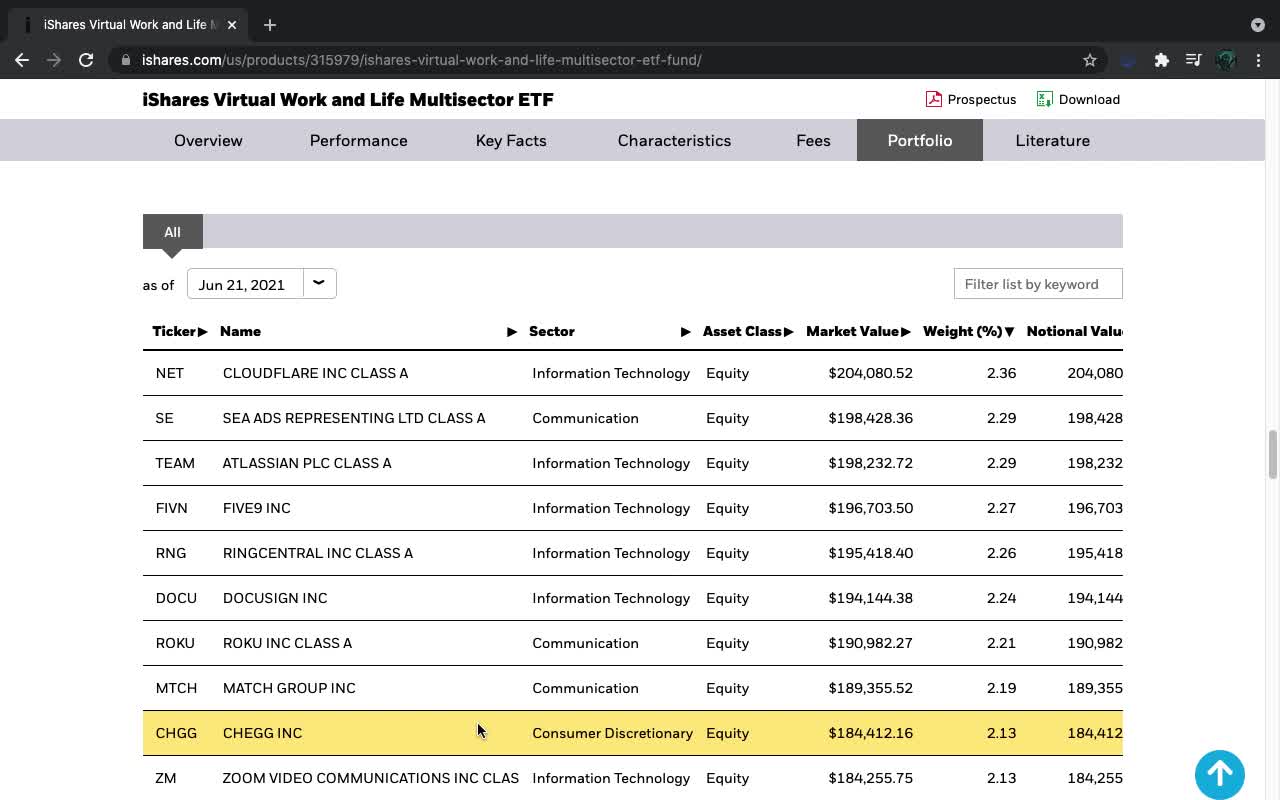
Task: Sort by the Sector column arrow
Action: point(686,331)
